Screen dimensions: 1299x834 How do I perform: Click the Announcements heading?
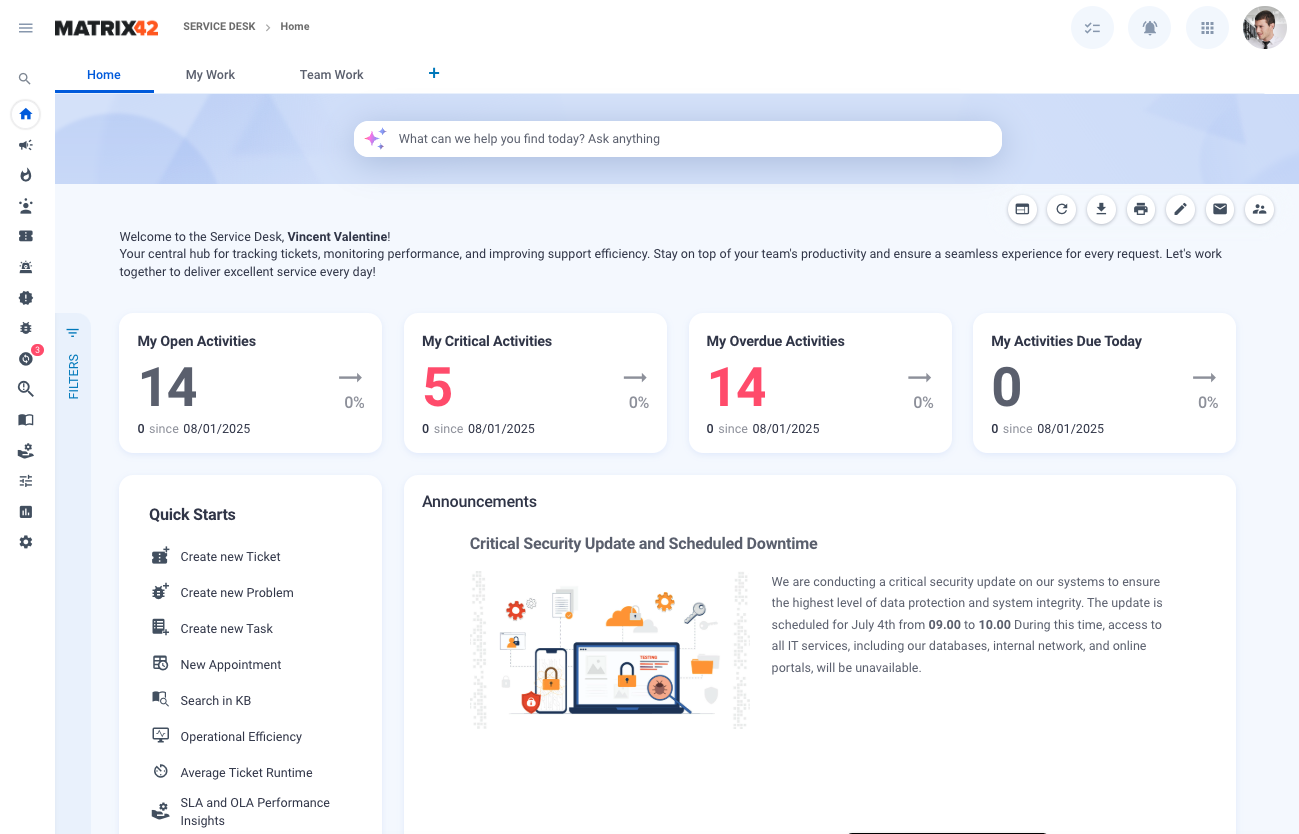pyautogui.click(x=479, y=502)
